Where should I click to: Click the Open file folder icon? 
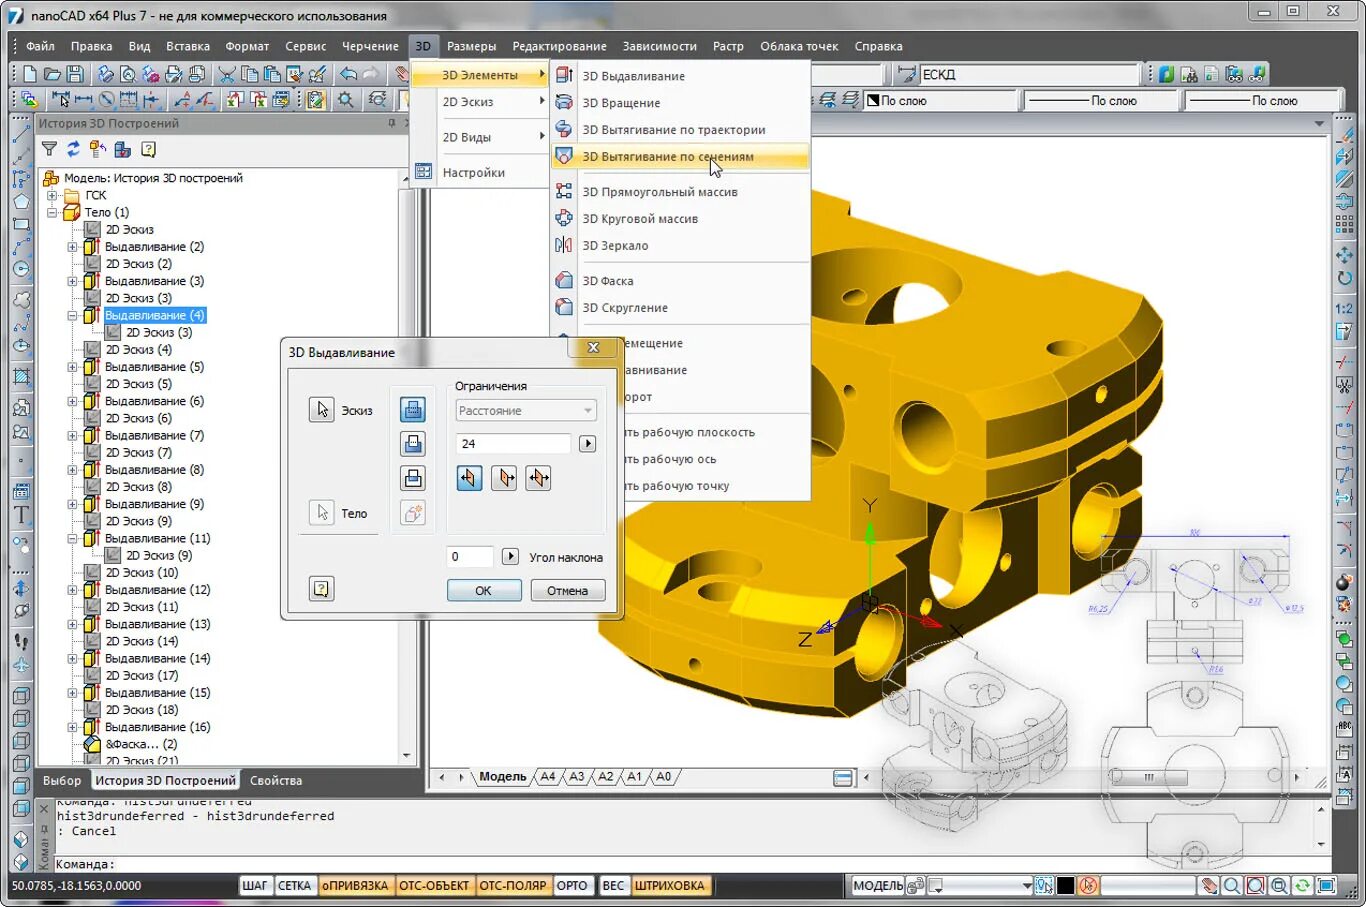tap(52, 74)
